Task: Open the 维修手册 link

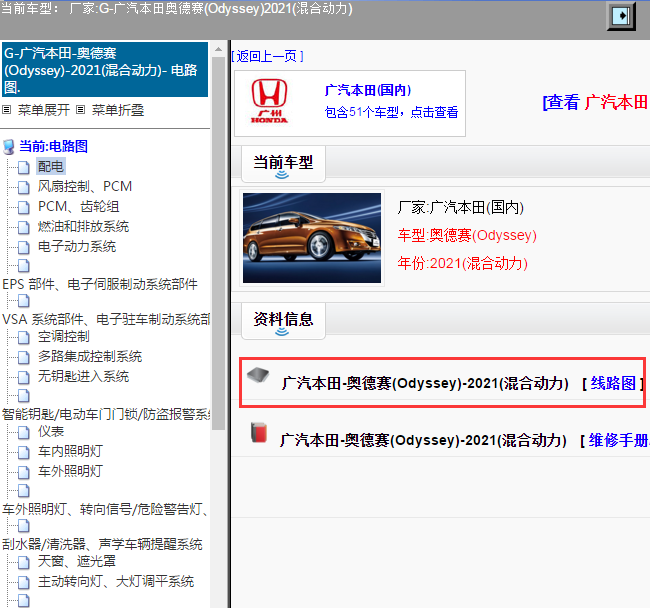Action: pyautogui.click(x=618, y=440)
